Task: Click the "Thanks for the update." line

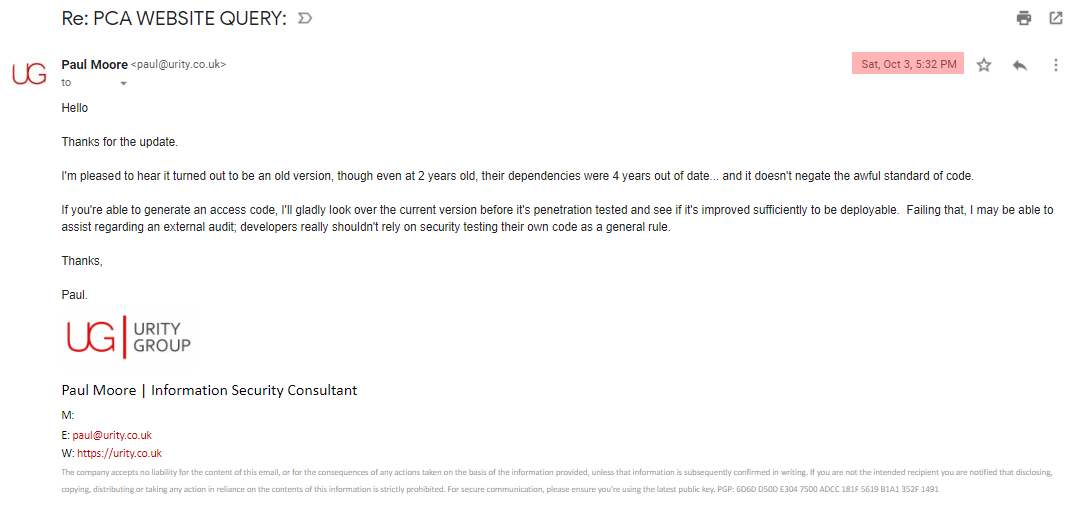Action: [x=120, y=142]
